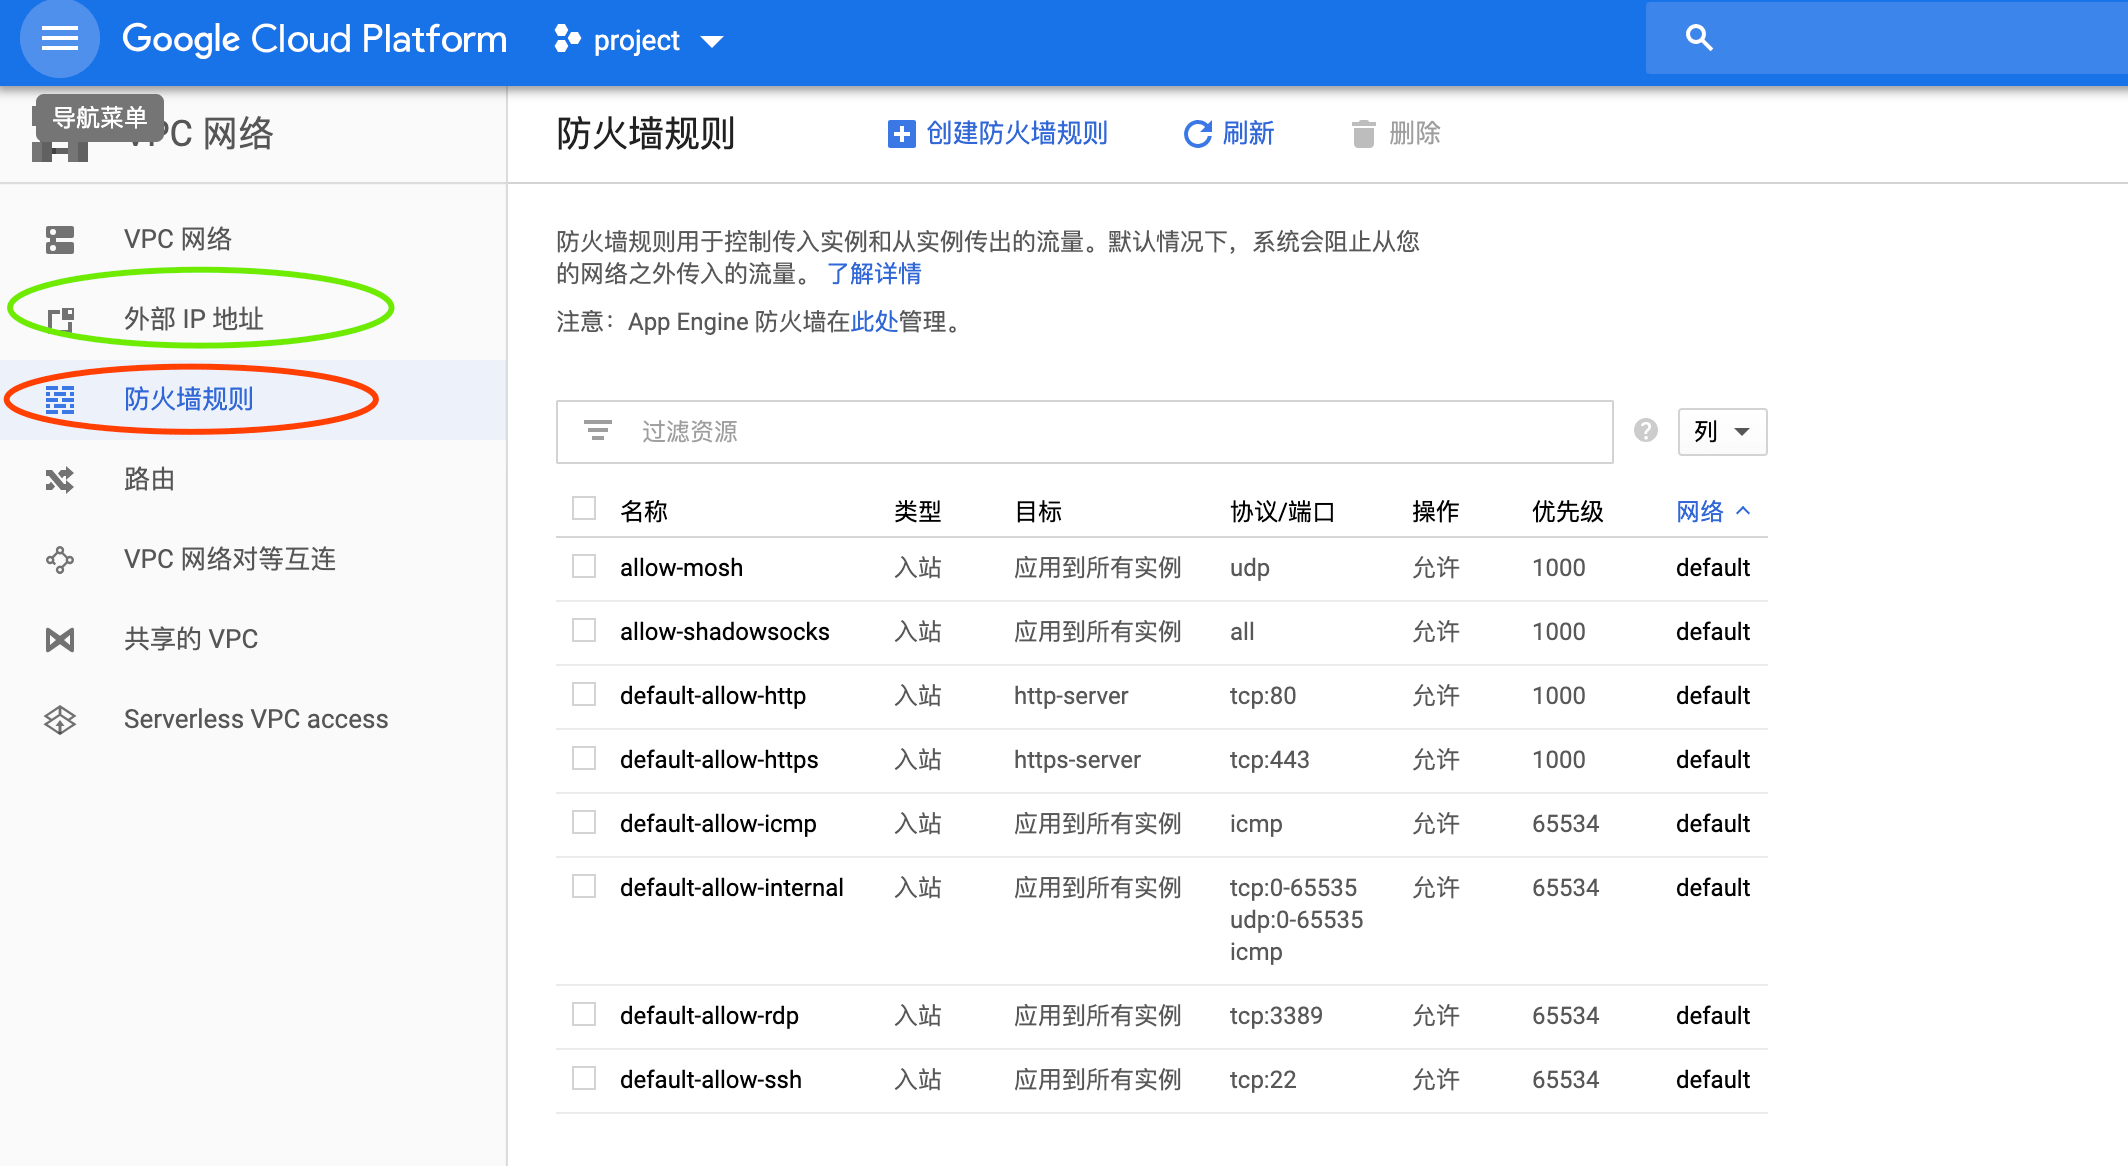2128x1166 pixels.
Task: Click the 名称 column header
Action: (x=644, y=511)
